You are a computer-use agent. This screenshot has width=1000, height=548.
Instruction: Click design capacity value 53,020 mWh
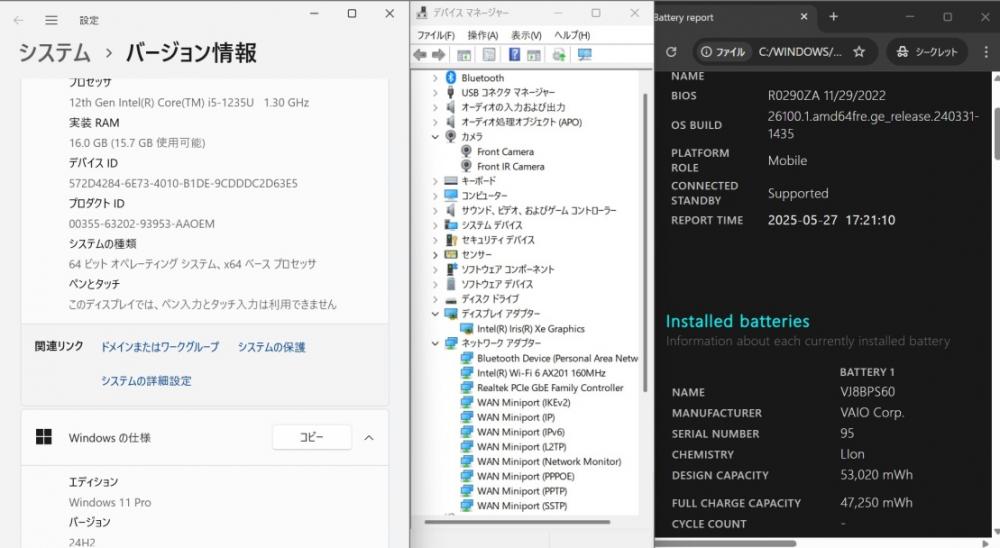pyautogui.click(x=876, y=475)
